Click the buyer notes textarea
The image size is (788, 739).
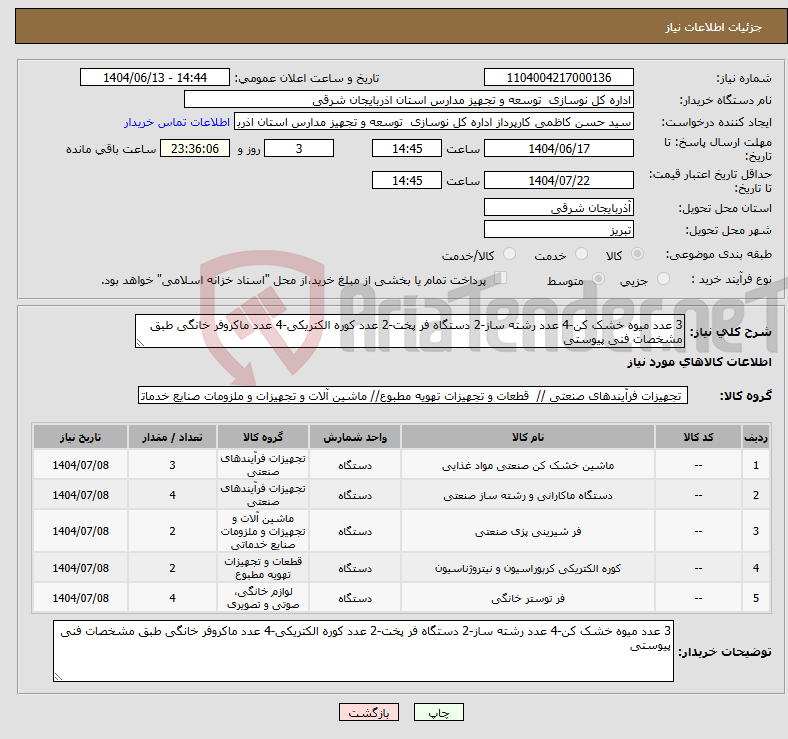click(x=363, y=651)
